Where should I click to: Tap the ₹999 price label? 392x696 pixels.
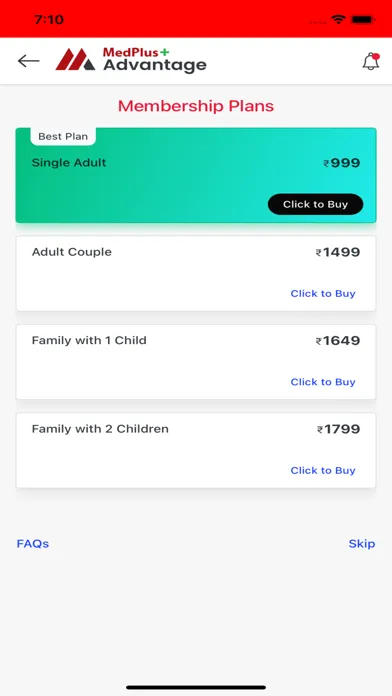point(342,163)
